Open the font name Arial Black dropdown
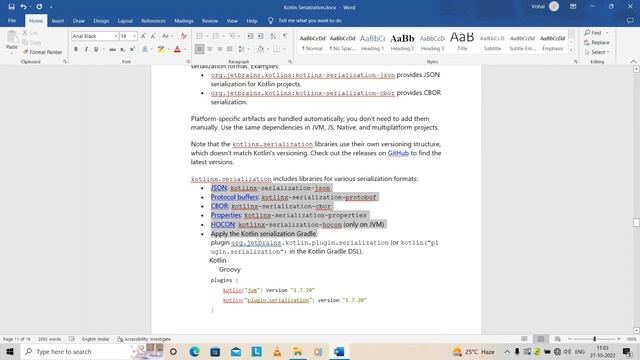This screenshot has width=640, height=360. (x=116, y=36)
